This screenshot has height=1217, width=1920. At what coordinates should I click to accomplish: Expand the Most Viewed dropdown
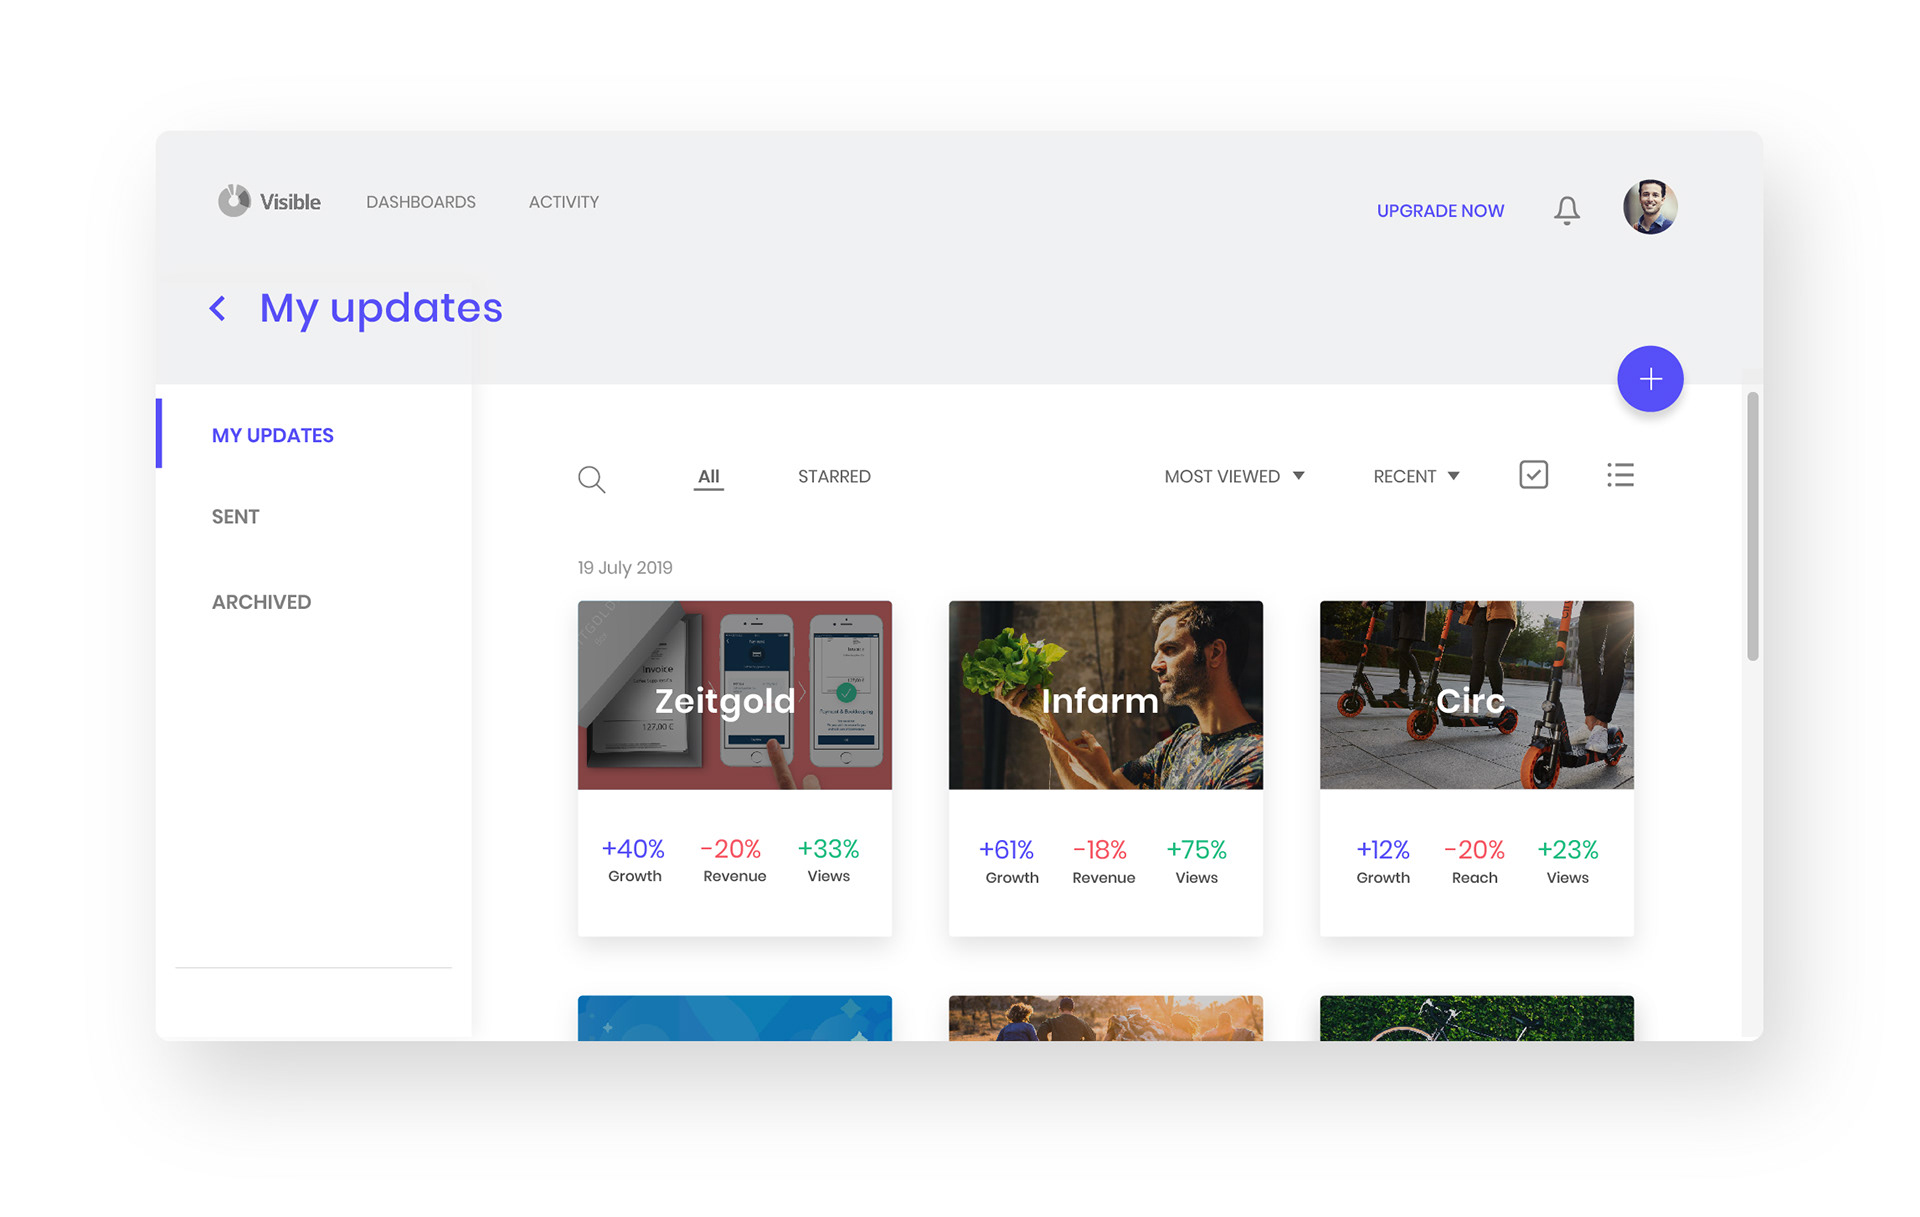pos(1234,476)
